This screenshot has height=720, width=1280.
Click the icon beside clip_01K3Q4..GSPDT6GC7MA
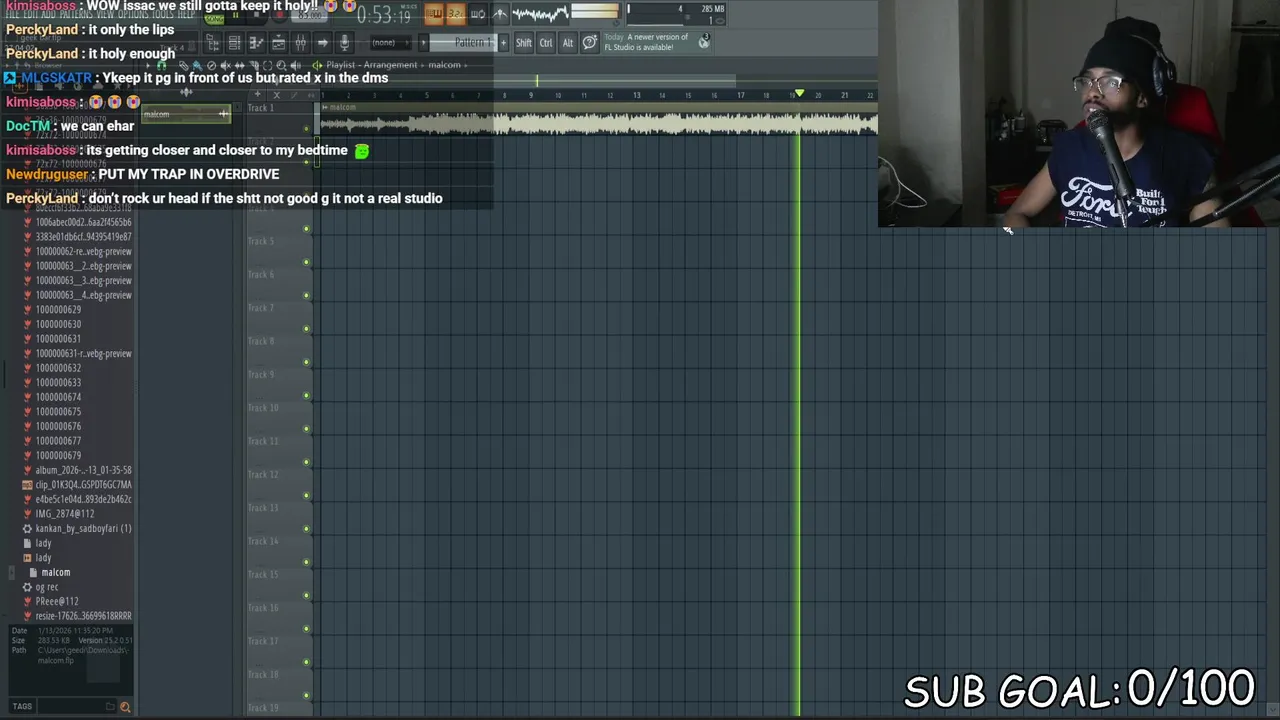pyautogui.click(x=27, y=484)
